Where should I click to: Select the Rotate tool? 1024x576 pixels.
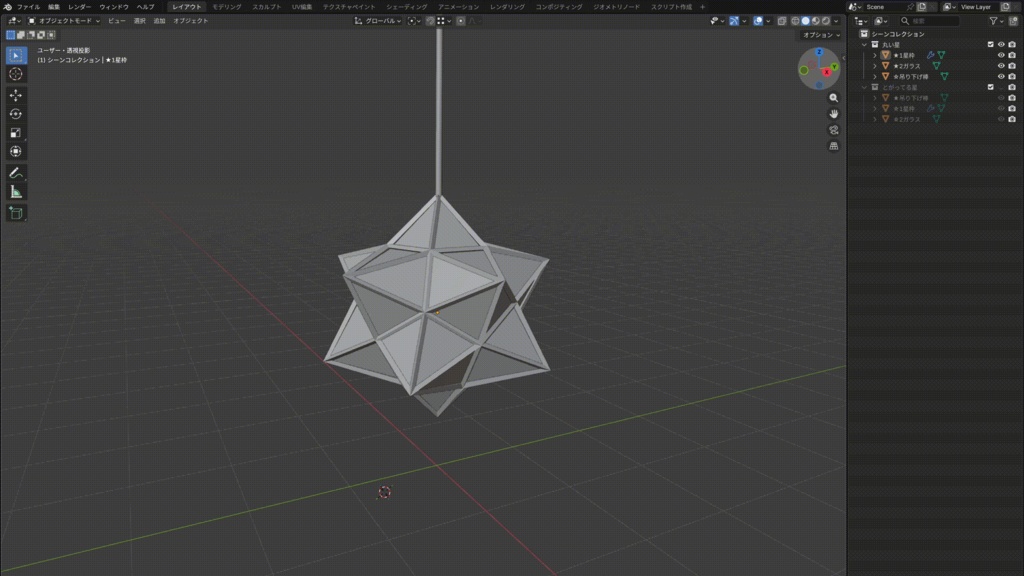pyautogui.click(x=16, y=114)
